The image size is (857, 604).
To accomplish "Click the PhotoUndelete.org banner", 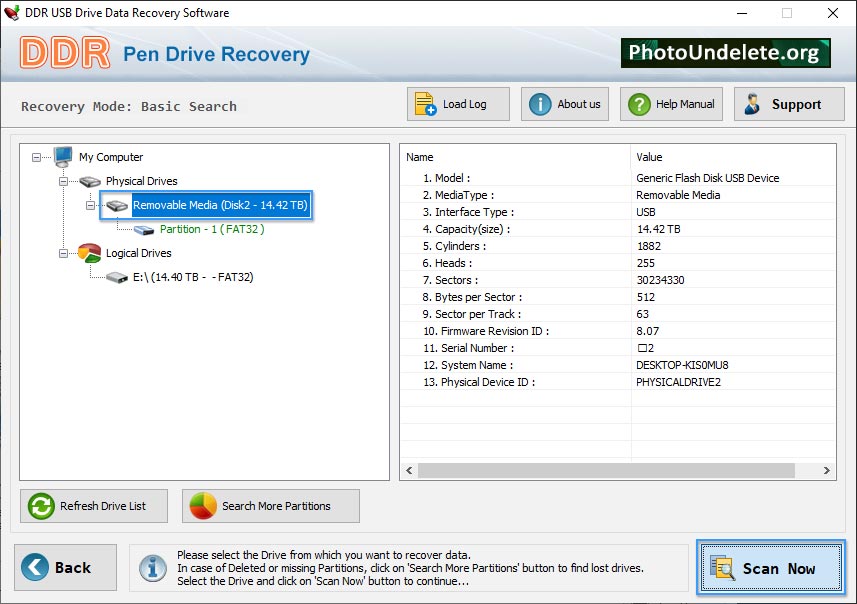I will 726,53.
